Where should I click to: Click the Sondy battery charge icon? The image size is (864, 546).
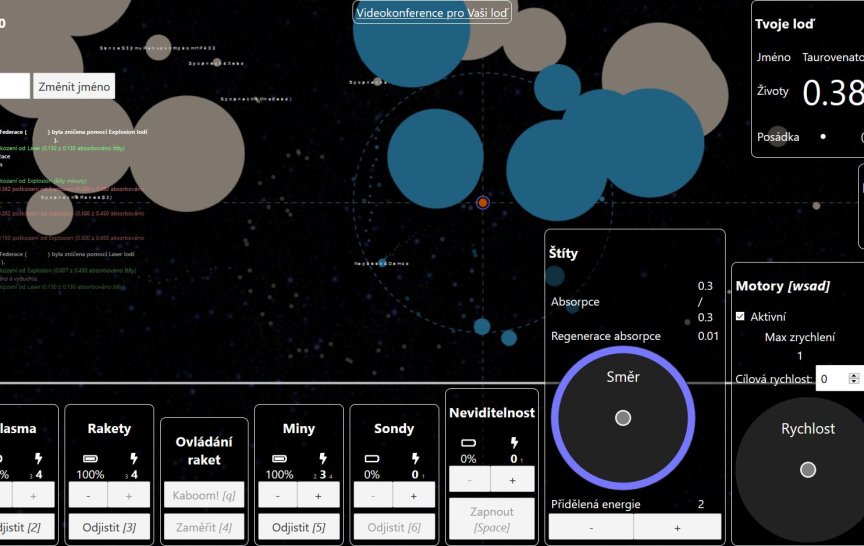(371, 459)
